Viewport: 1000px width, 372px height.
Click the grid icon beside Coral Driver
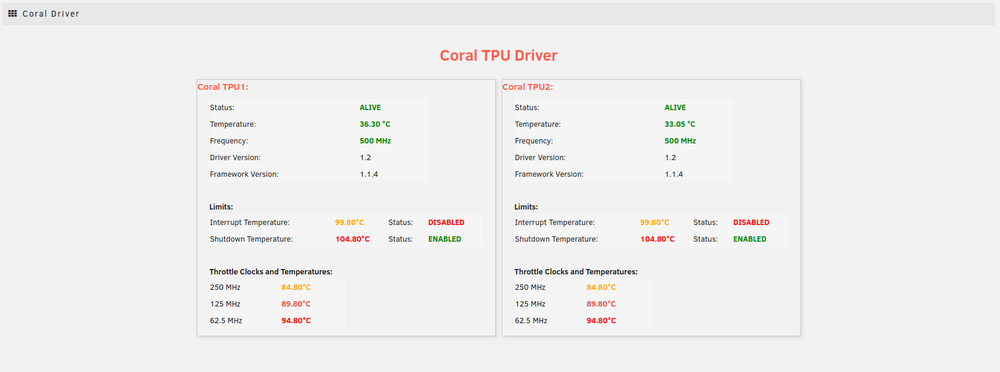point(13,13)
